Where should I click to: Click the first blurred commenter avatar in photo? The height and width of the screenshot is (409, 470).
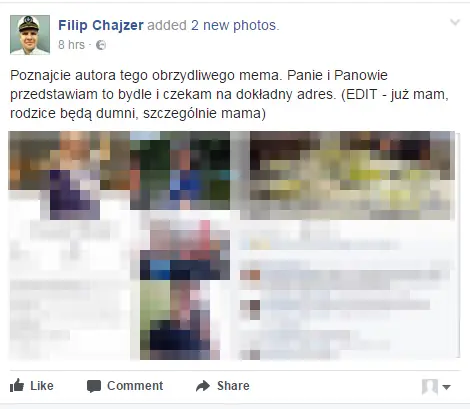[250, 275]
